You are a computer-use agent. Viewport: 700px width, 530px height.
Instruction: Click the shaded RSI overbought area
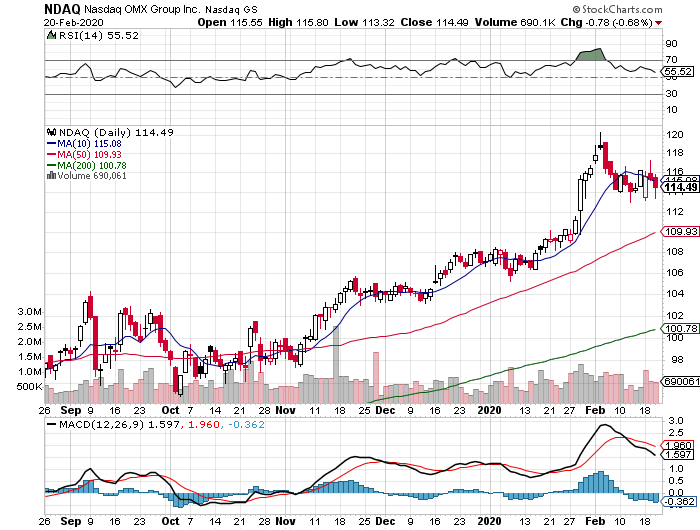[x=592, y=54]
